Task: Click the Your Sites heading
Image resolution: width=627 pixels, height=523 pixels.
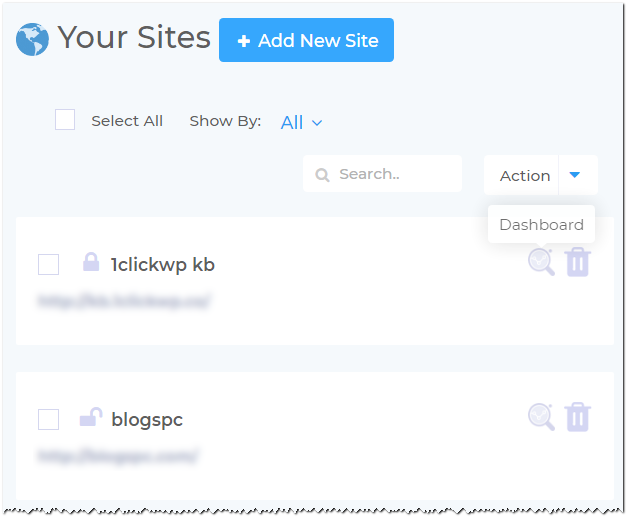Action: click(x=134, y=37)
